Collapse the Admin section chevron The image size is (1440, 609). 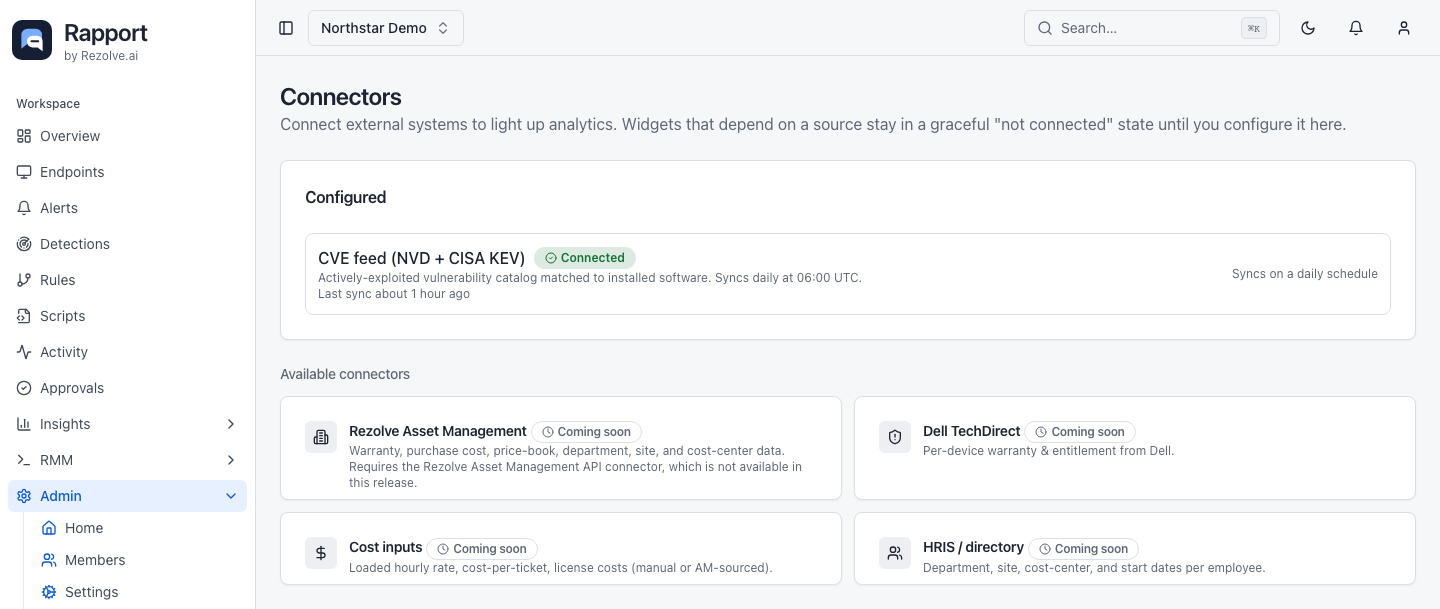(x=231, y=496)
